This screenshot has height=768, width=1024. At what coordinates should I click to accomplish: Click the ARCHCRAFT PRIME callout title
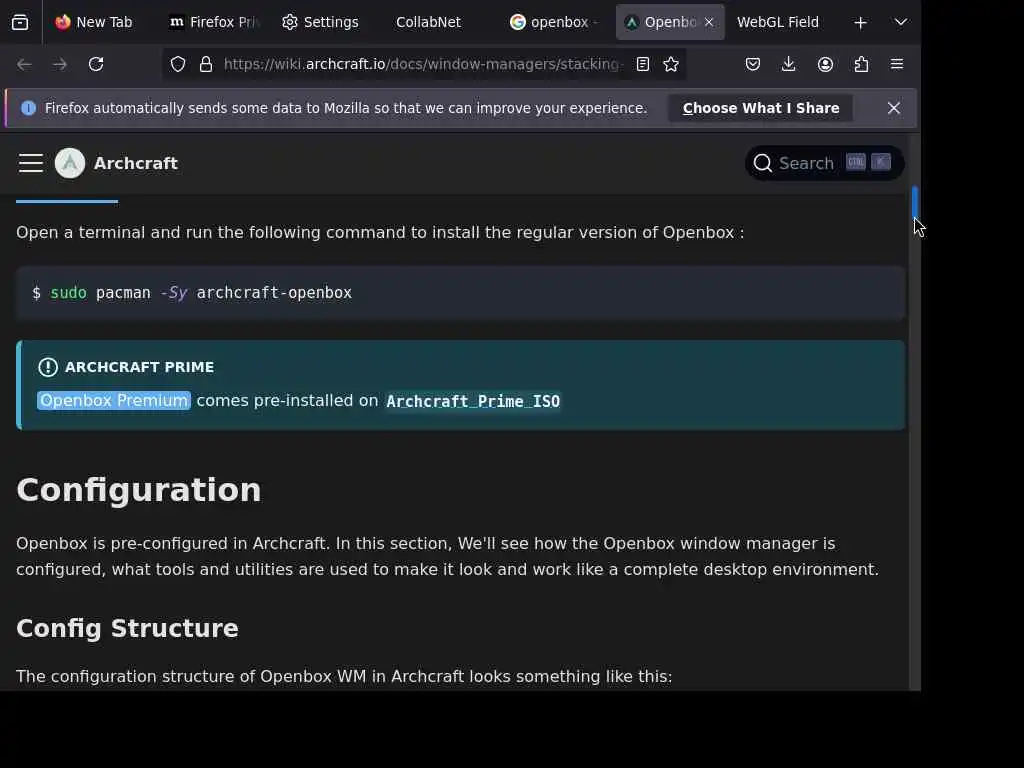(x=140, y=367)
